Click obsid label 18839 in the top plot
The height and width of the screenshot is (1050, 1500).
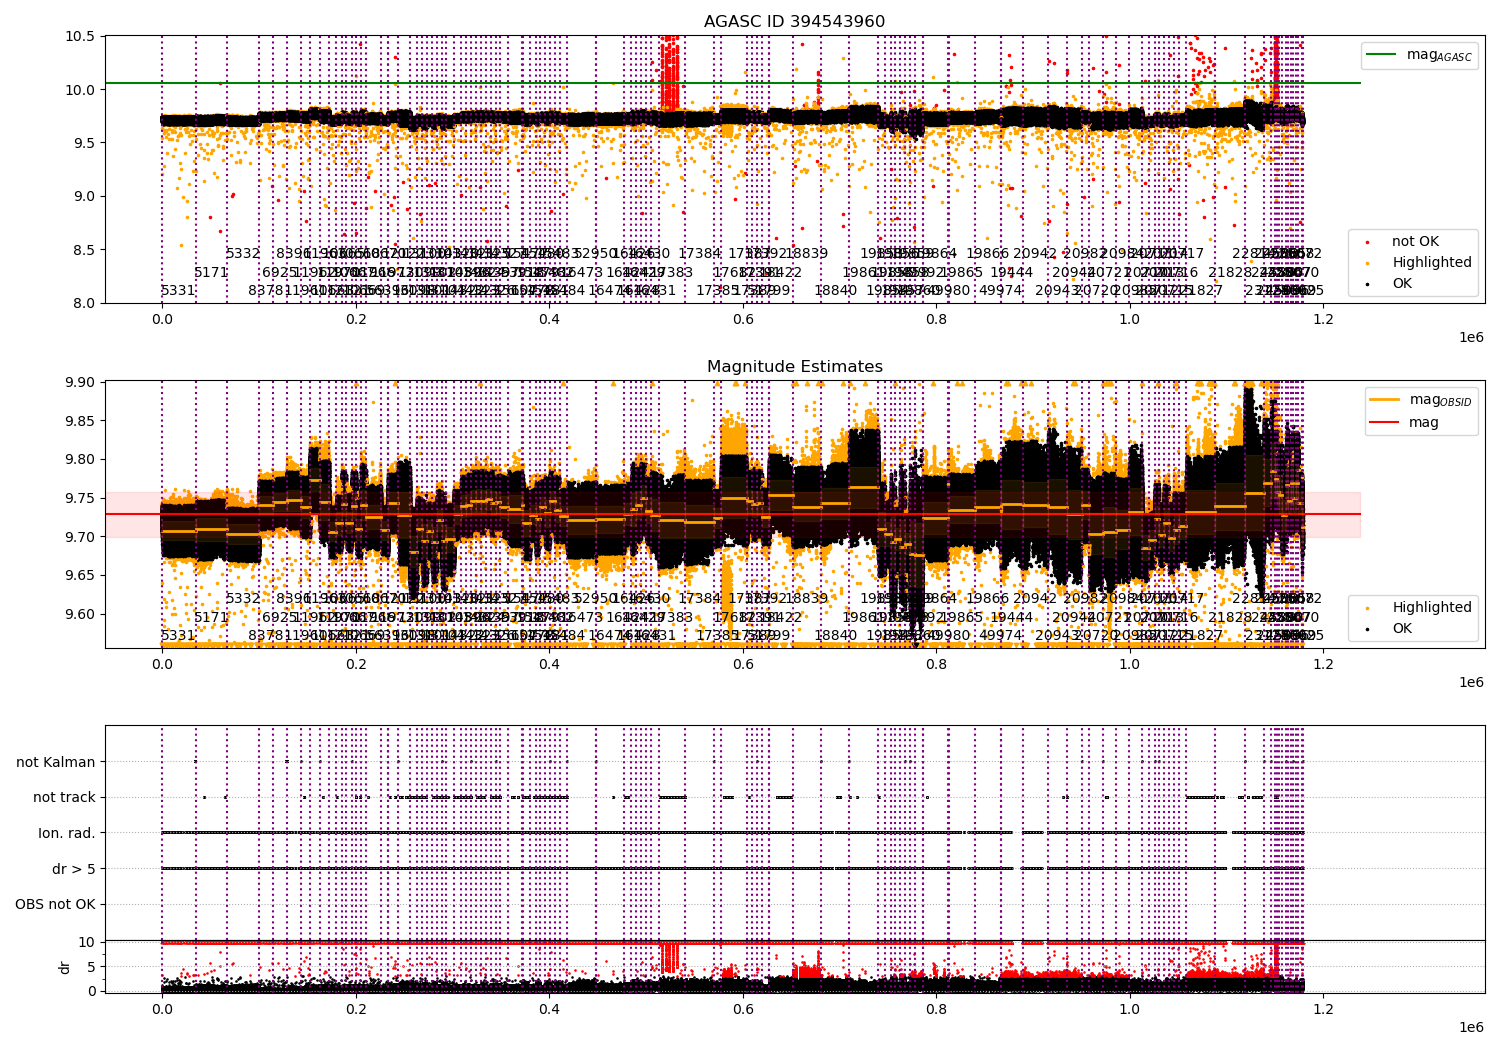tap(807, 254)
